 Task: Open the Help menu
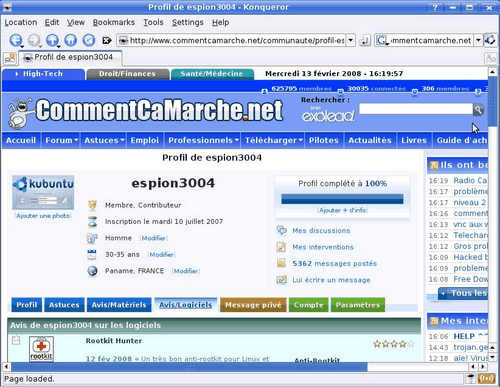point(220,22)
